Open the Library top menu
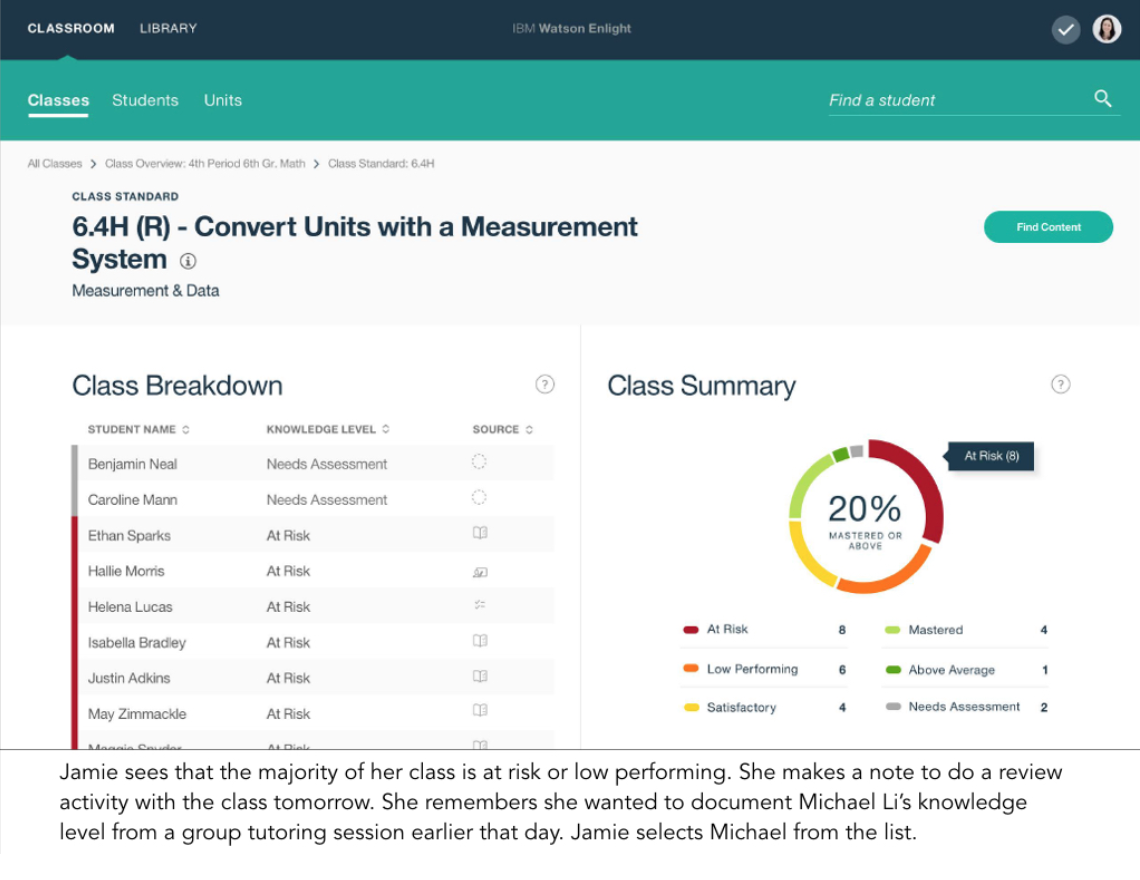The image size is (1140, 880). [168, 28]
